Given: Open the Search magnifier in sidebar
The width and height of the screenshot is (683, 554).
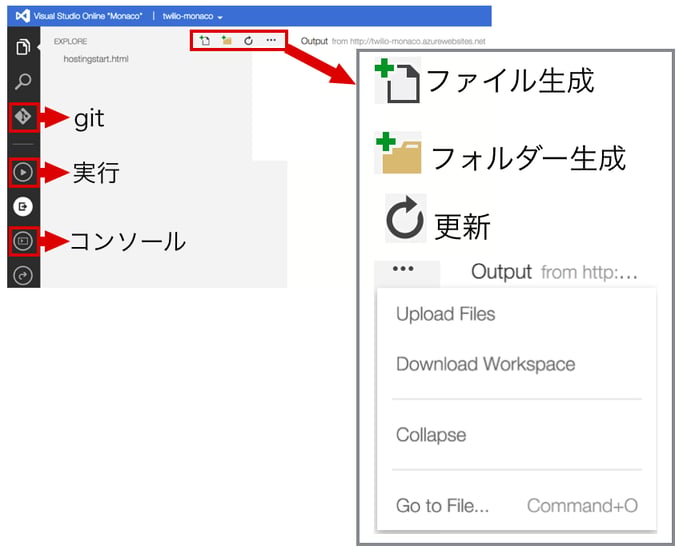Looking at the screenshot, I should [x=23, y=81].
